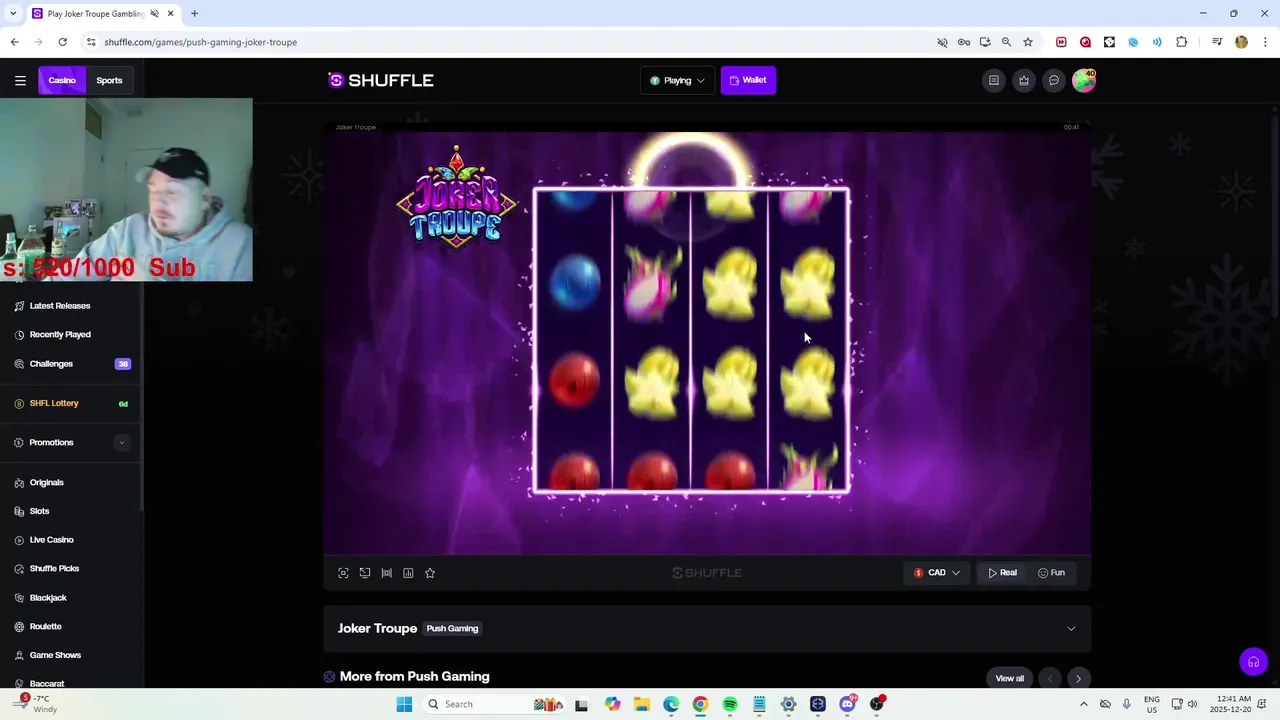Open Discord from the taskbar
This screenshot has width=1280, height=720.
click(847, 704)
